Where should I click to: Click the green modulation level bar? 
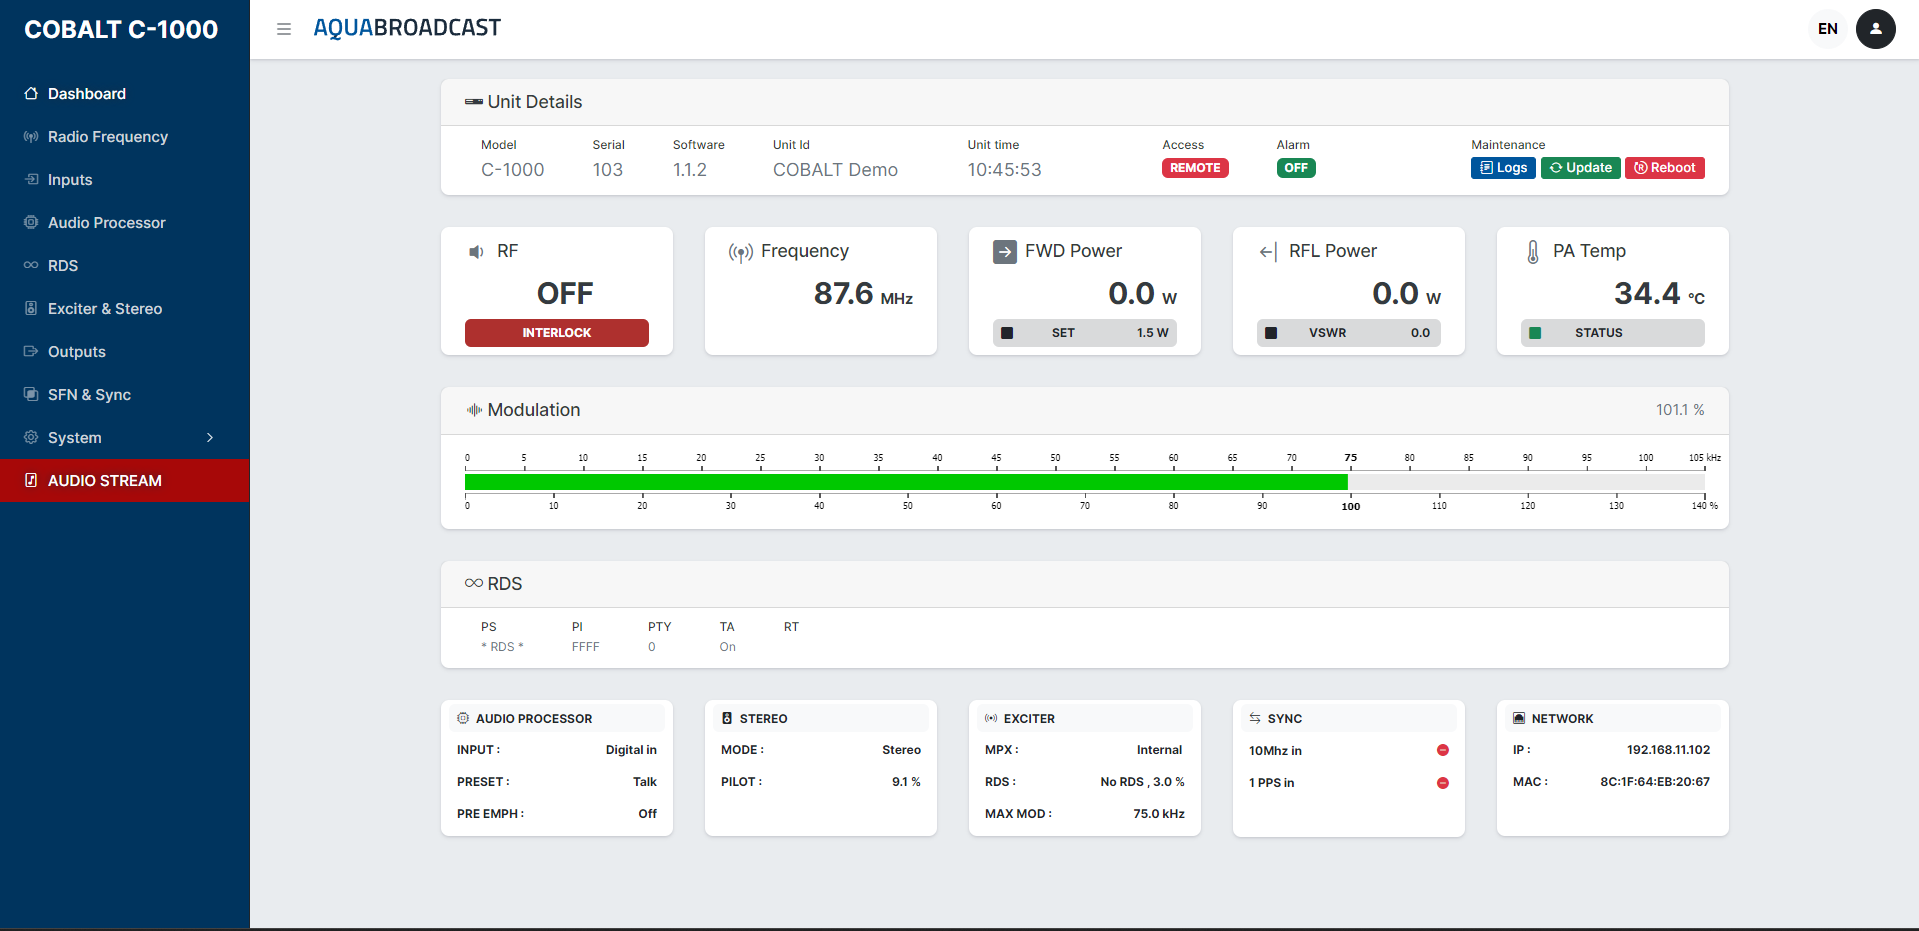[905, 482]
